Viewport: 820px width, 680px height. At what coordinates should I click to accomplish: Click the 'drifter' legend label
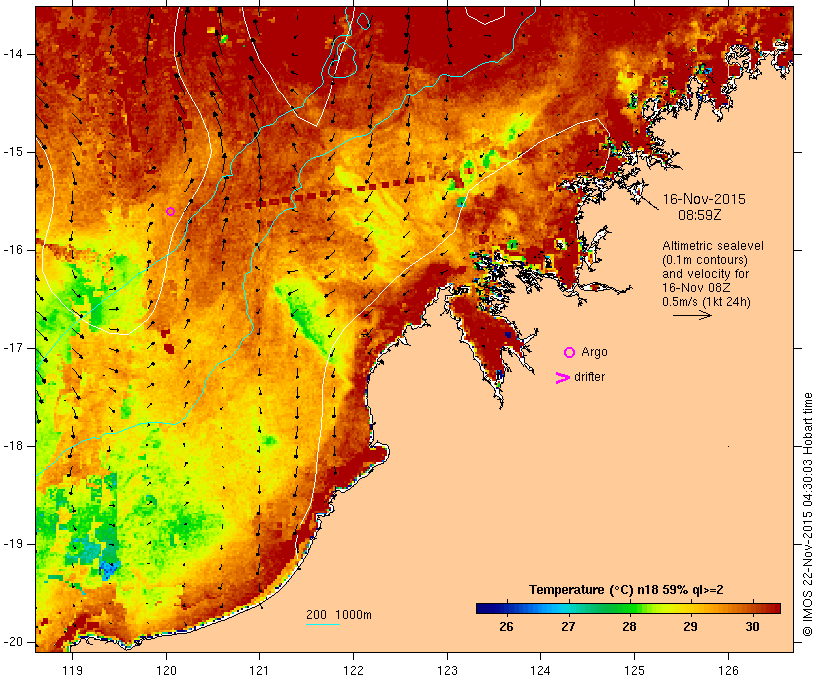pos(589,377)
